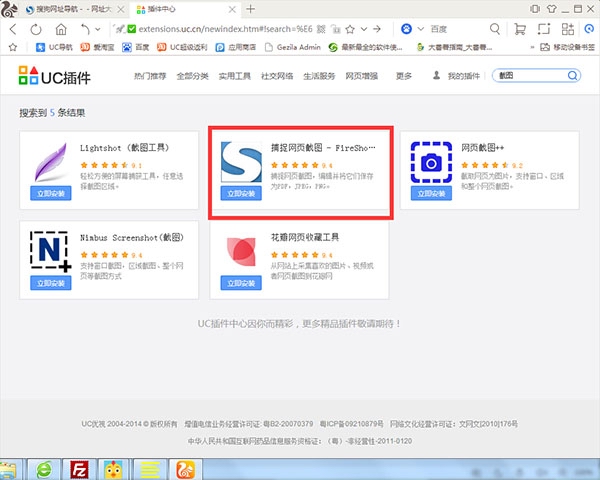Click the Nimbus N logo icon
The image size is (600, 480).
click(51, 251)
